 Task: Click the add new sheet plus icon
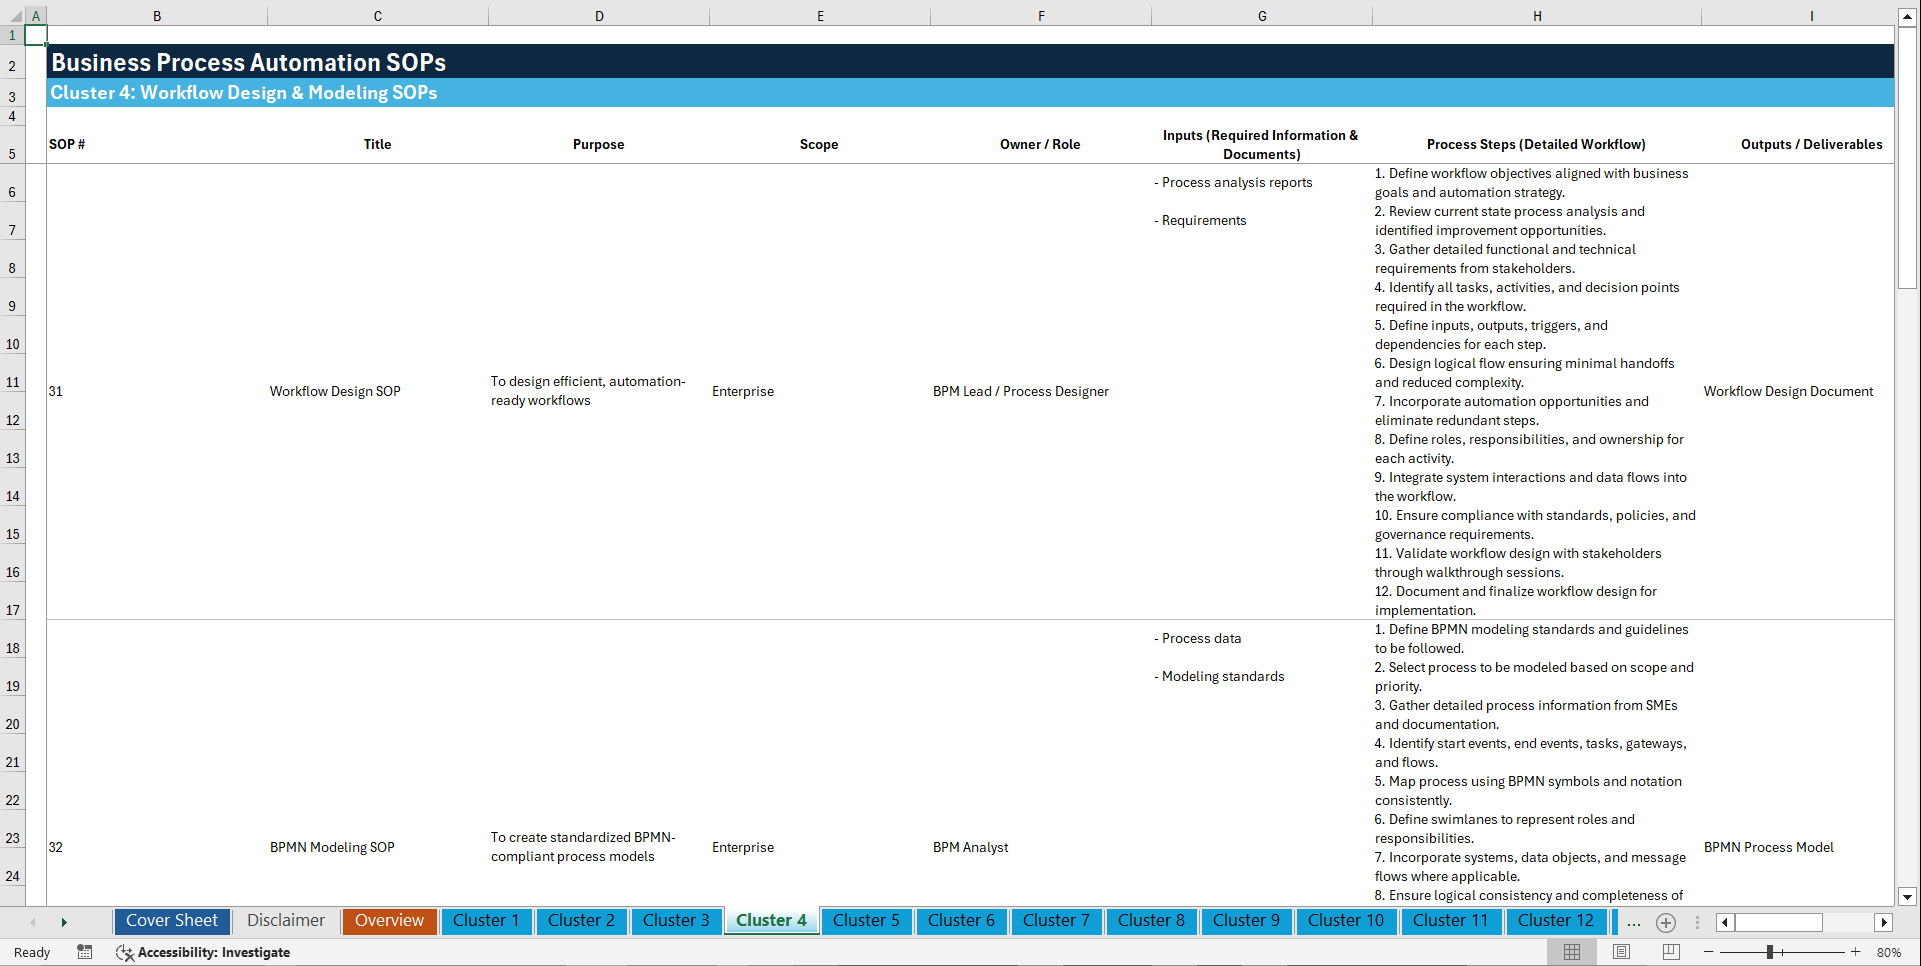click(1666, 922)
